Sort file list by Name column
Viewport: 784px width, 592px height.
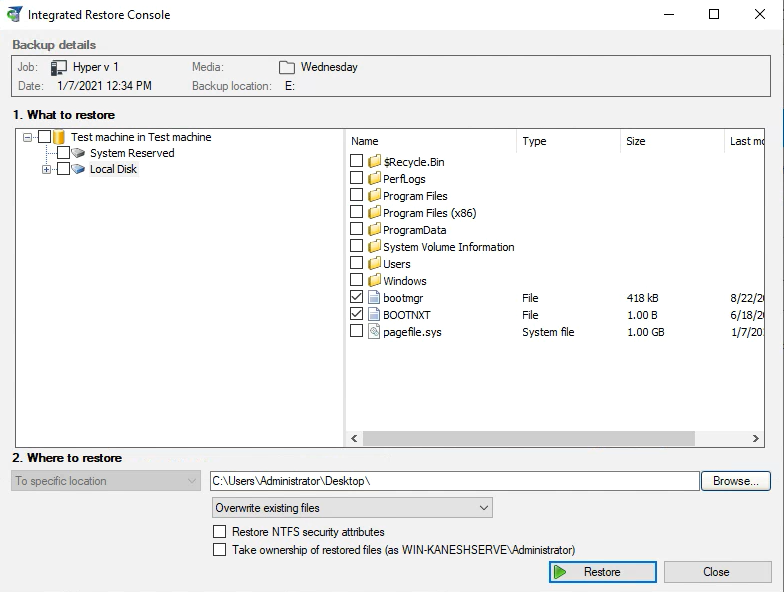pos(430,141)
